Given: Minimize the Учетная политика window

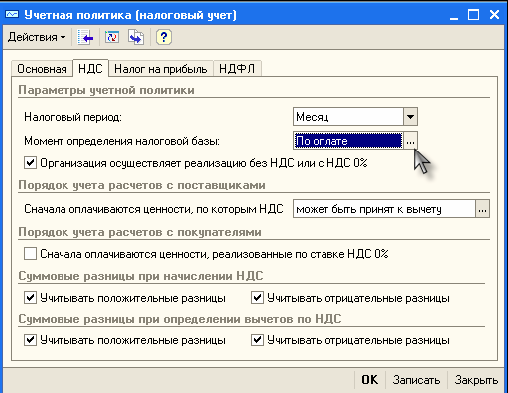Looking at the screenshot, I should (x=454, y=15).
